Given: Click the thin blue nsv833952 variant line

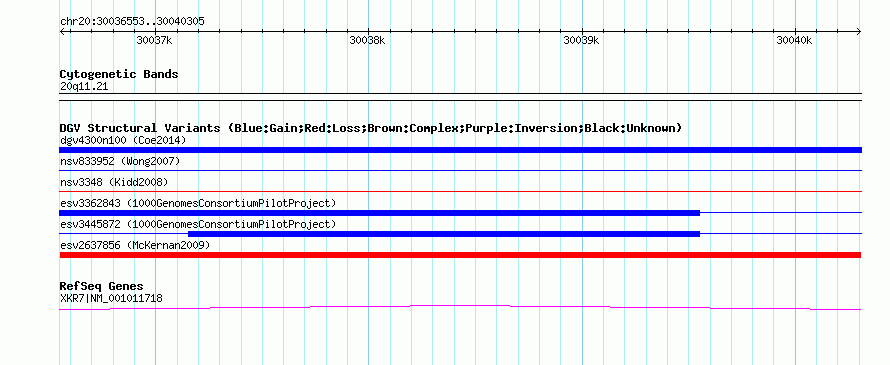Looking at the screenshot, I should [460, 170].
